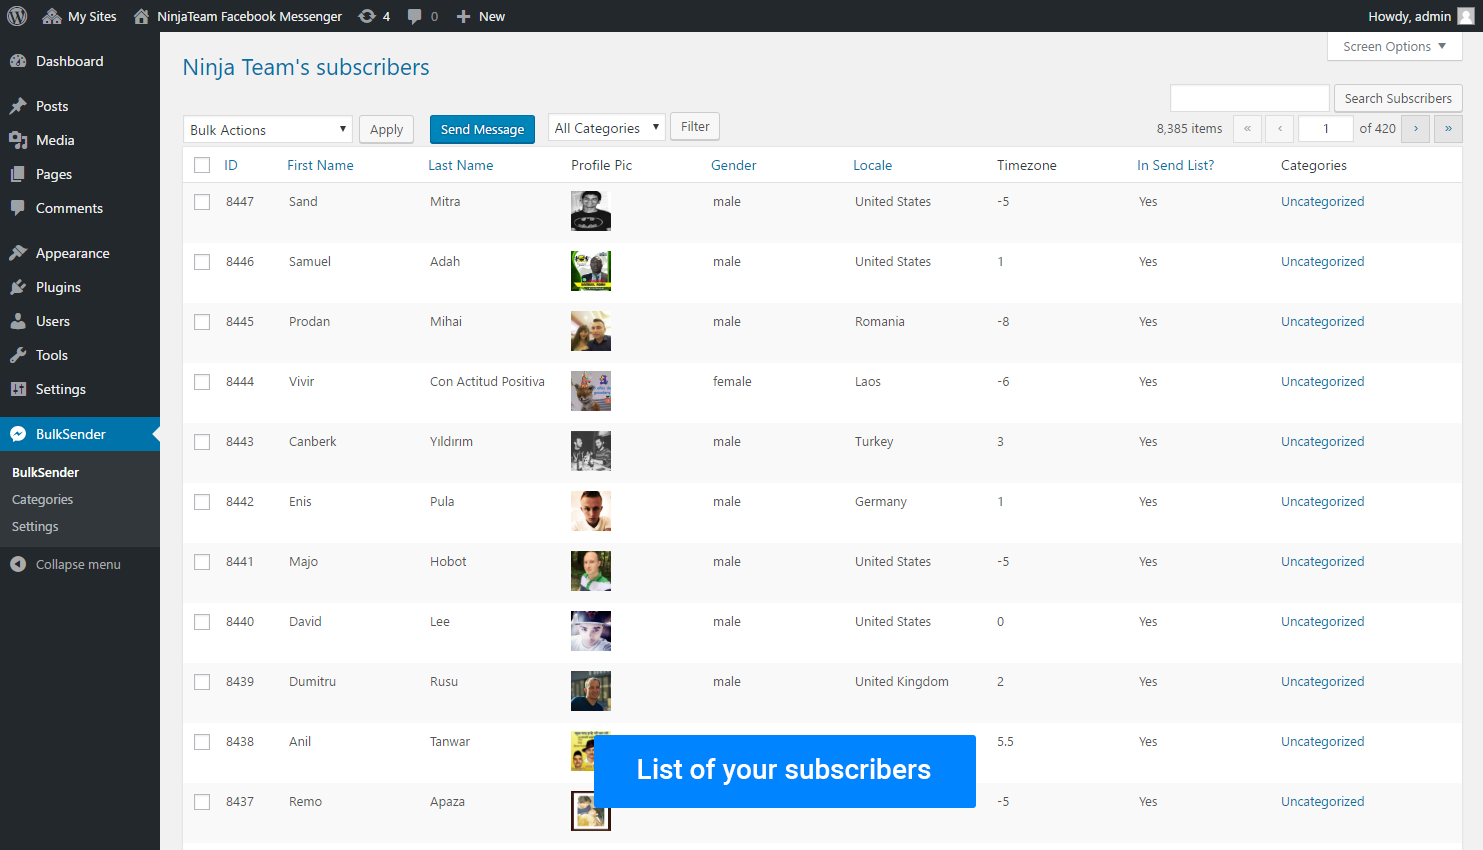Sort by Last Name column
This screenshot has width=1483, height=850.
tap(461, 165)
